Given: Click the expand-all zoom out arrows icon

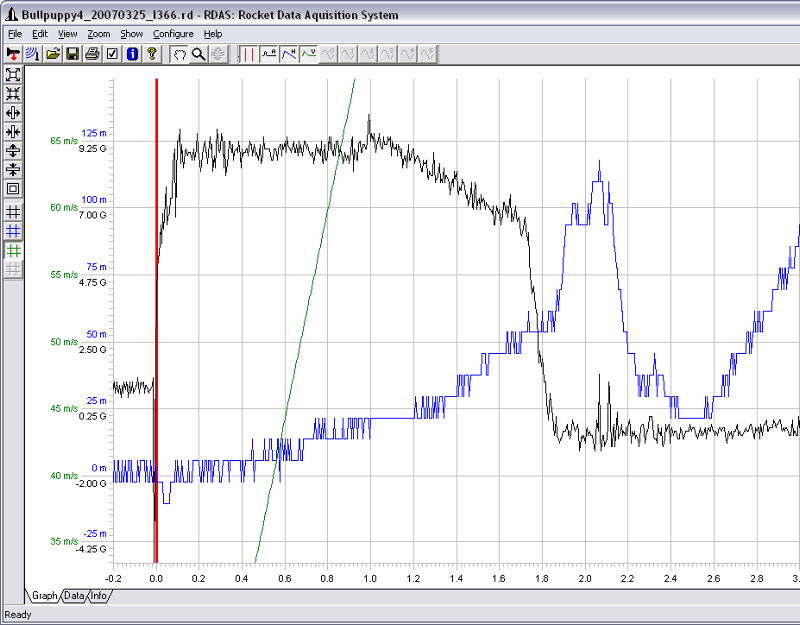Looking at the screenshot, I should 13,74.
